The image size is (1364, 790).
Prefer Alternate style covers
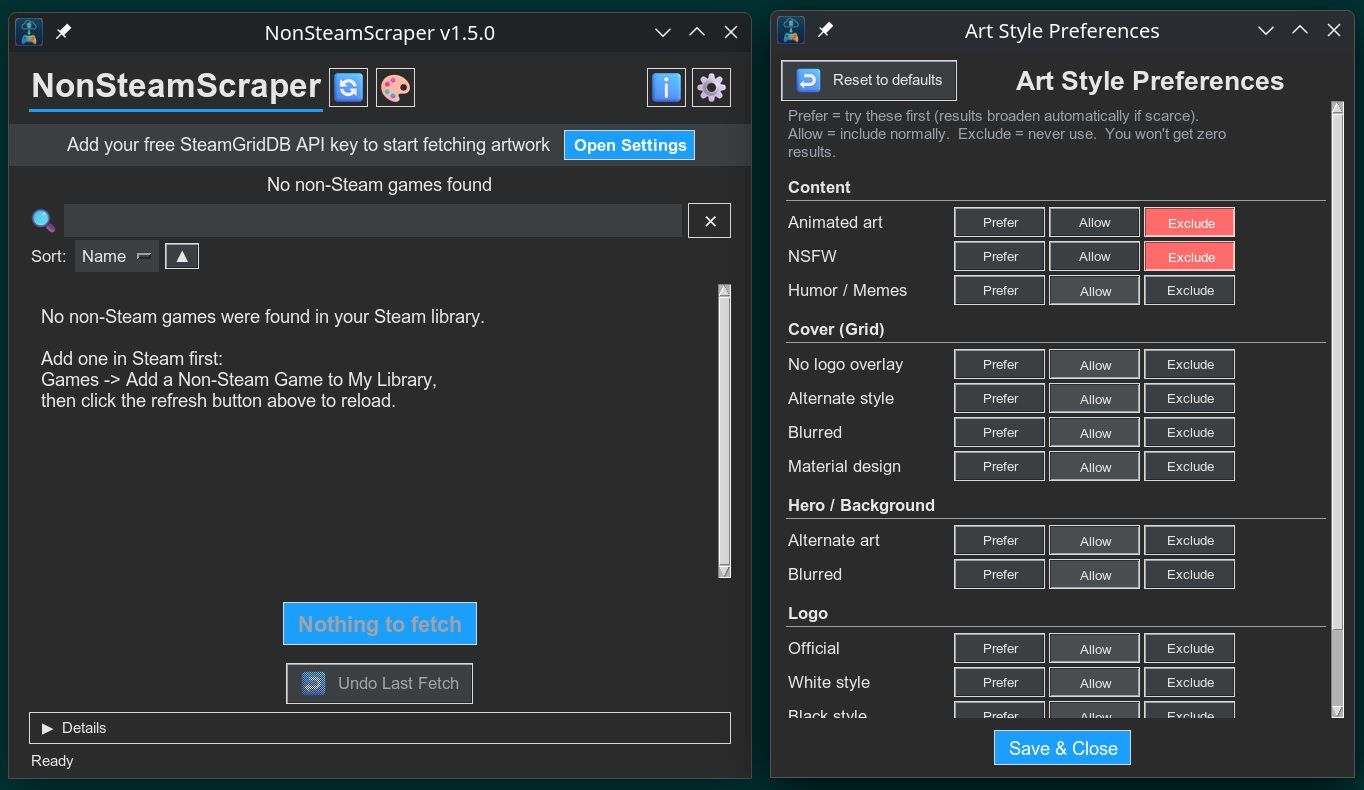pyautogui.click(x=1000, y=398)
